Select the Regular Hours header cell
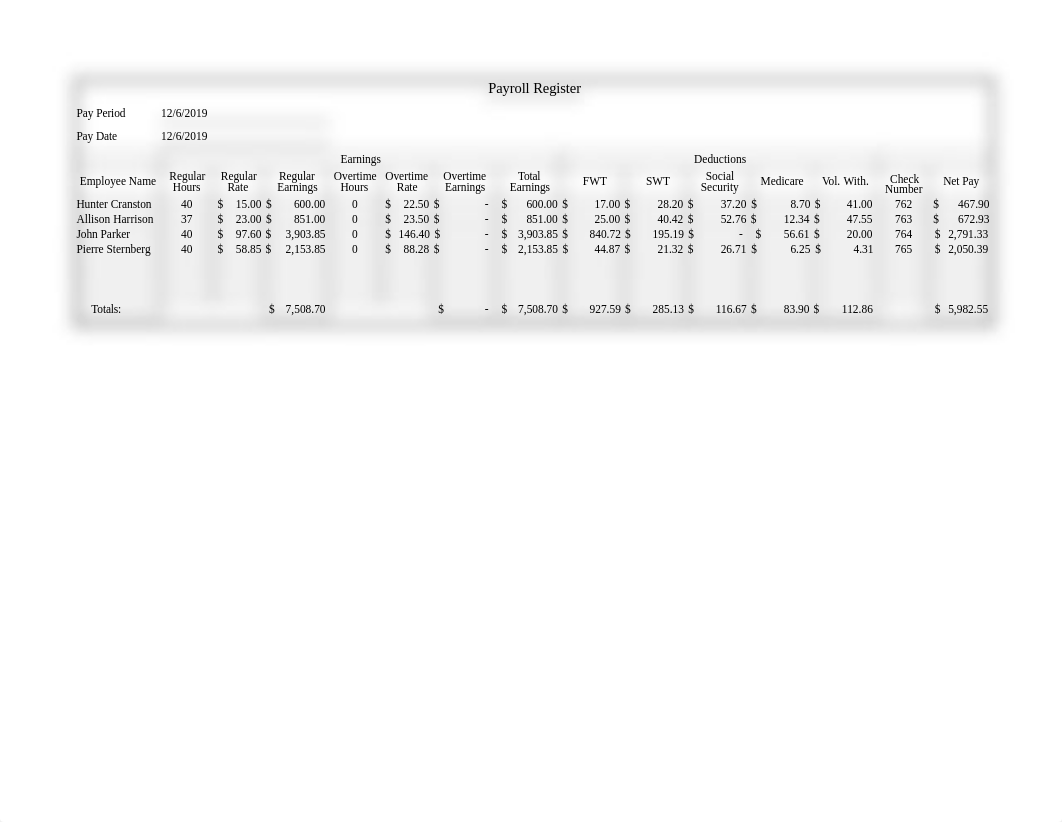The height and width of the screenshot is (822, 1062). point(187,181)
